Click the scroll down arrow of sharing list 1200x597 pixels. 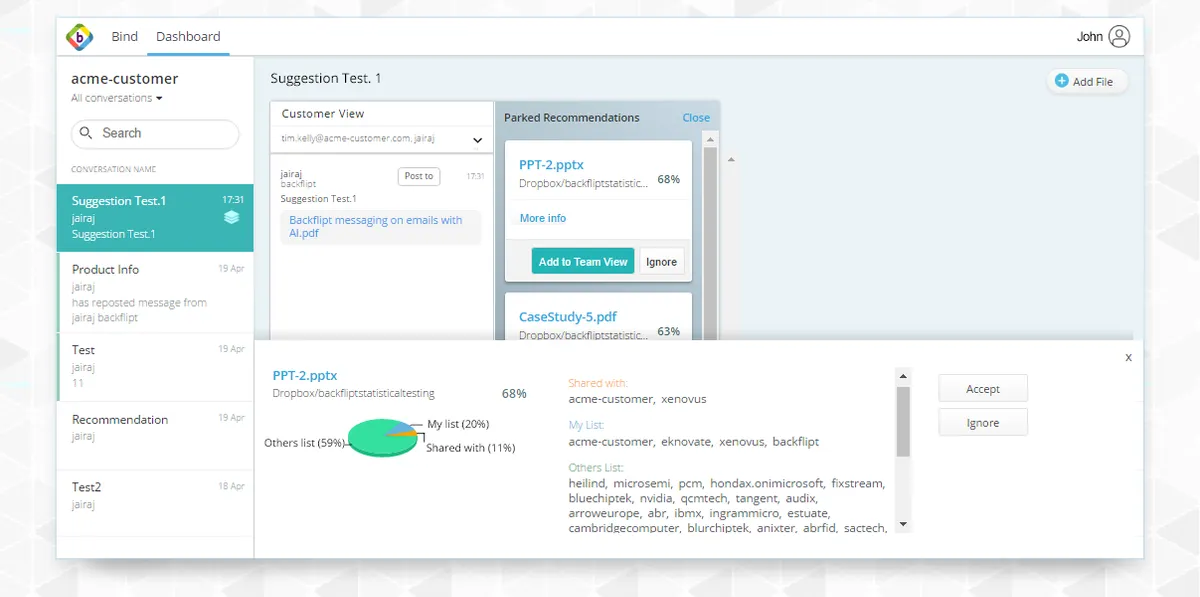(x=903, y=524)
